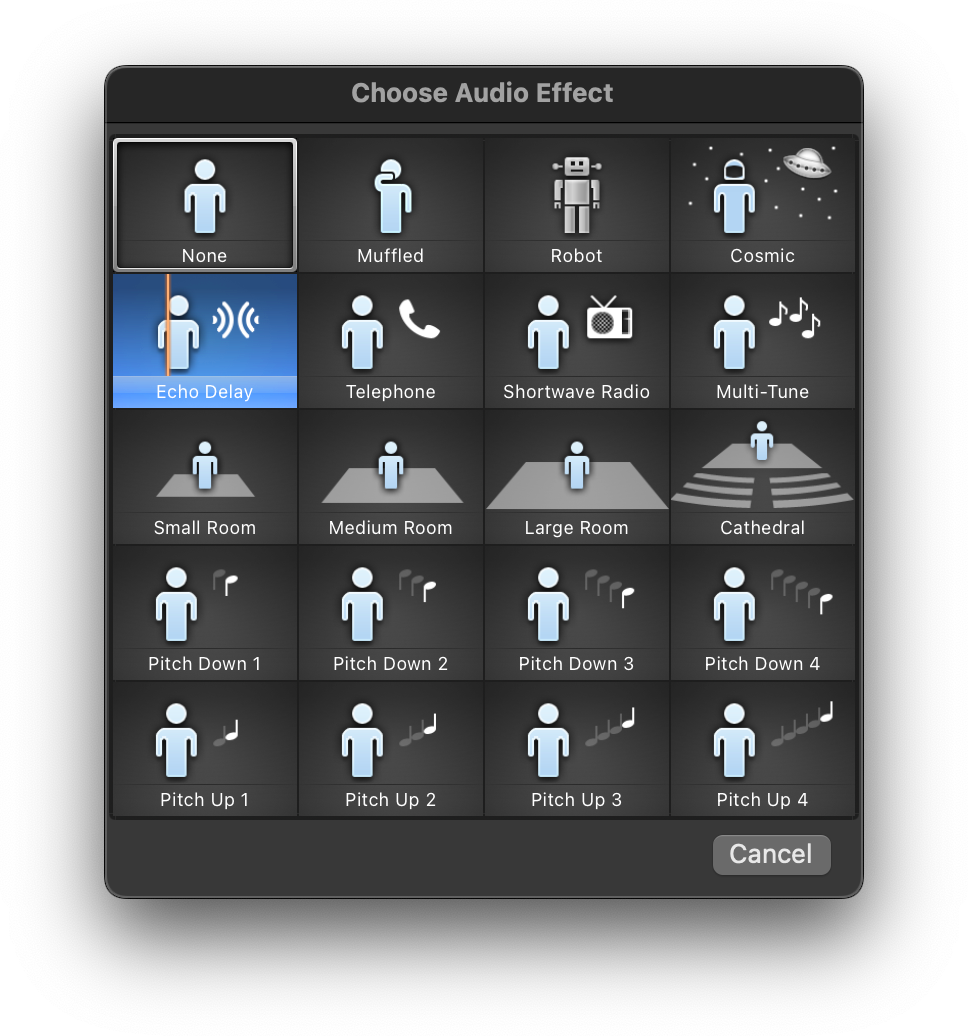Image resolution: width=968 pixels, height=1036 pixels.
Task: Apply the Medium Room reverb
Action: click(x=391, y=477)
